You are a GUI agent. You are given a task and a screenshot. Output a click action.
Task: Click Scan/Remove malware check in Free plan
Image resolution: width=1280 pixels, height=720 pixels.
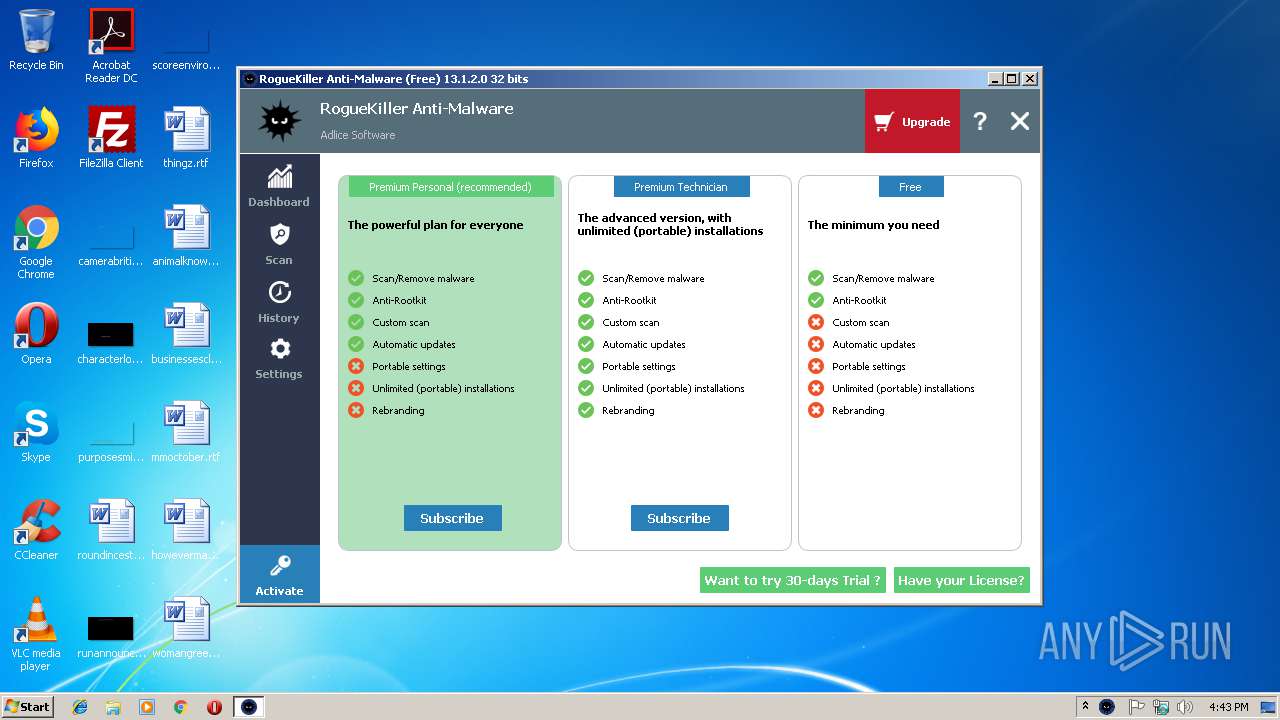click(816, 278)
